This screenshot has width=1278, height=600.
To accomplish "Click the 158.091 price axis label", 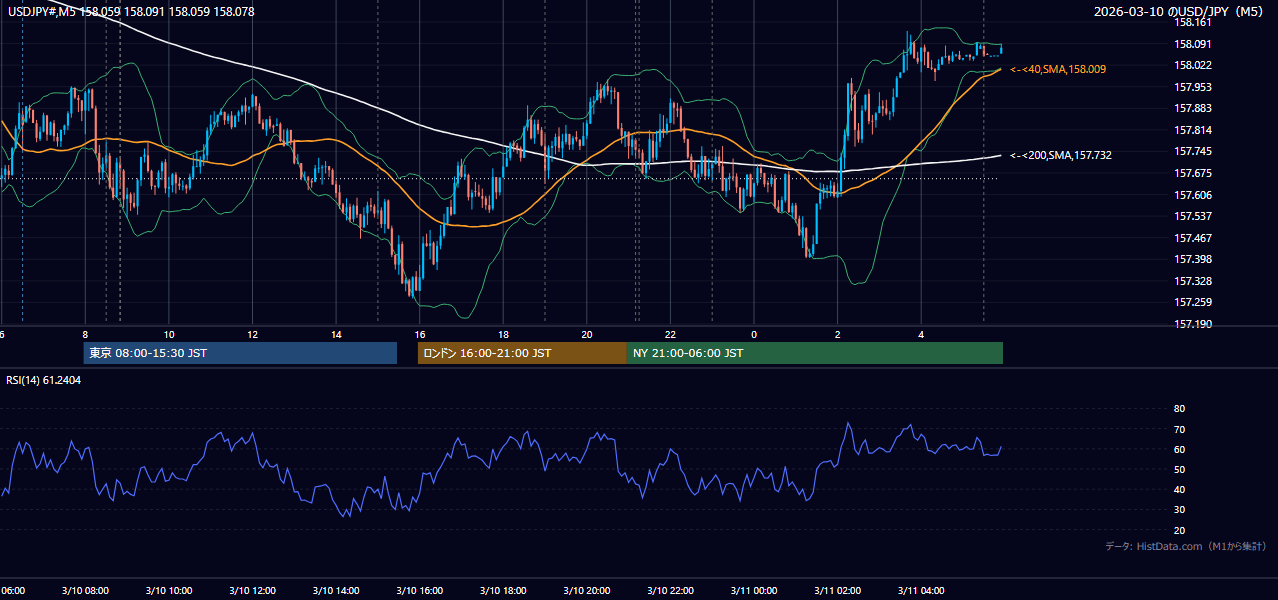I will [1193, 44].
